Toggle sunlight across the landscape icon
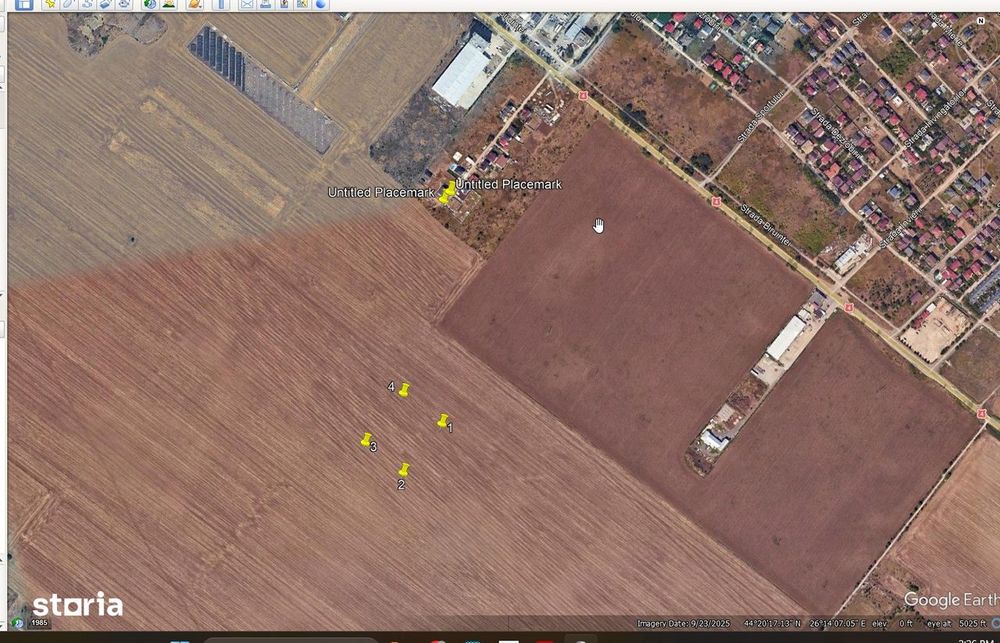The width and height of the screenshot is (1000, 643). (169, 4)
